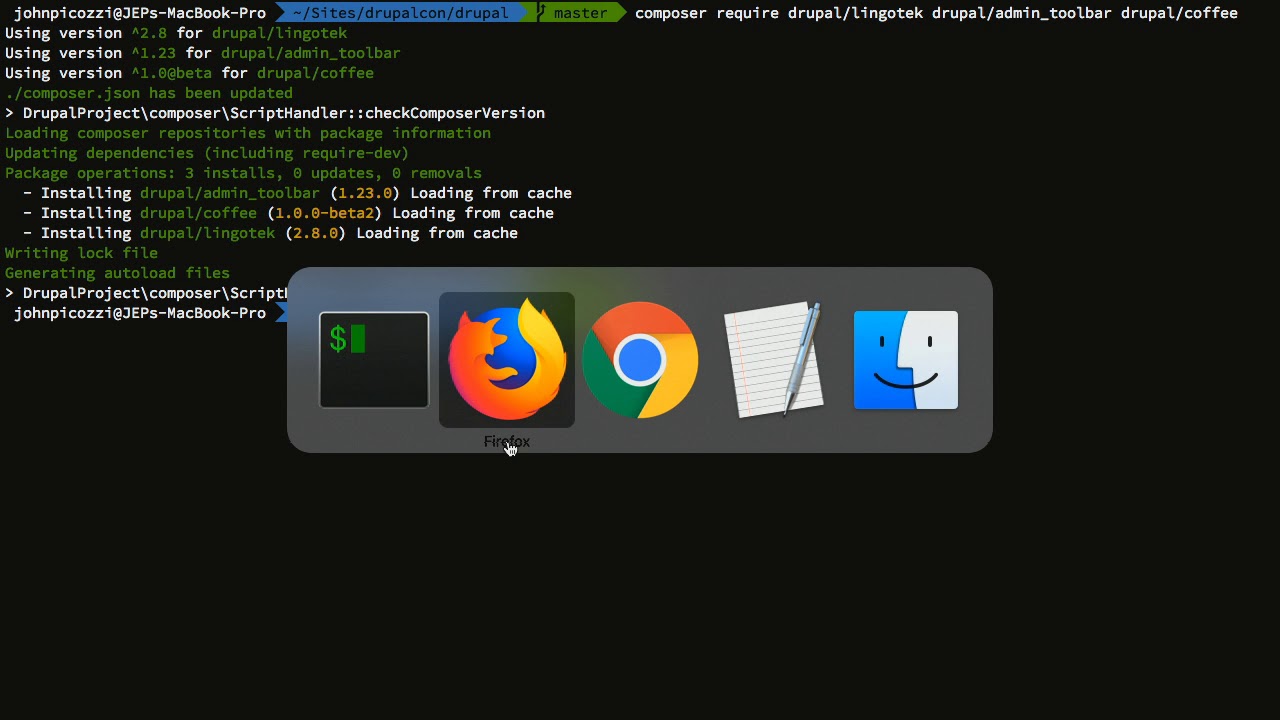The image size is (1280, 720).
Task: Click the Writing lock file line
Action: pyautogui.click(x=81, y=253)
